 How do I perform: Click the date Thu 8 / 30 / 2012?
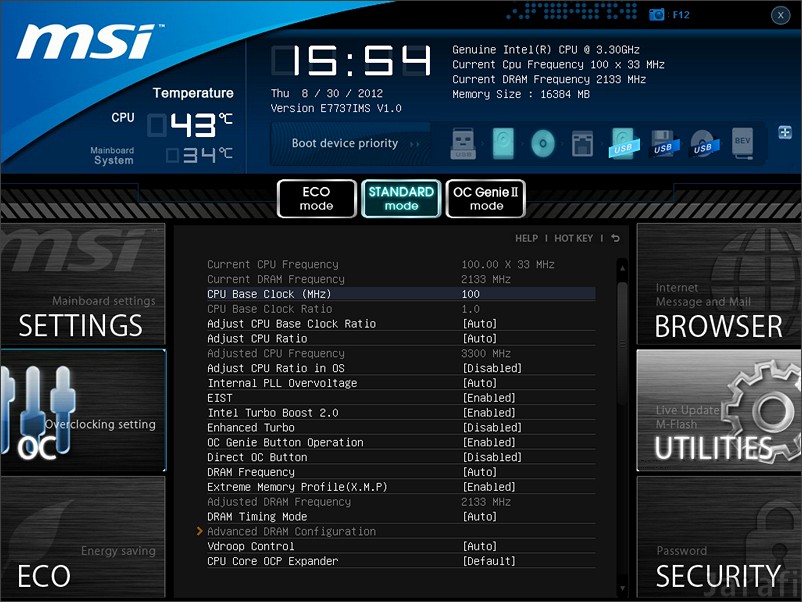coord(327,93)
